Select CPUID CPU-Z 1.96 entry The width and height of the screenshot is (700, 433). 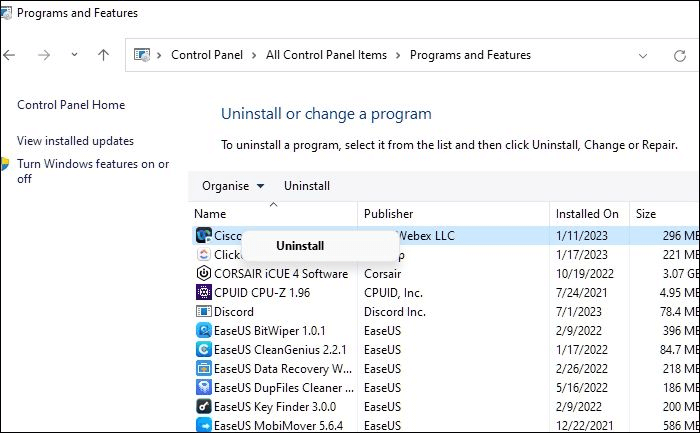[262, 293]
